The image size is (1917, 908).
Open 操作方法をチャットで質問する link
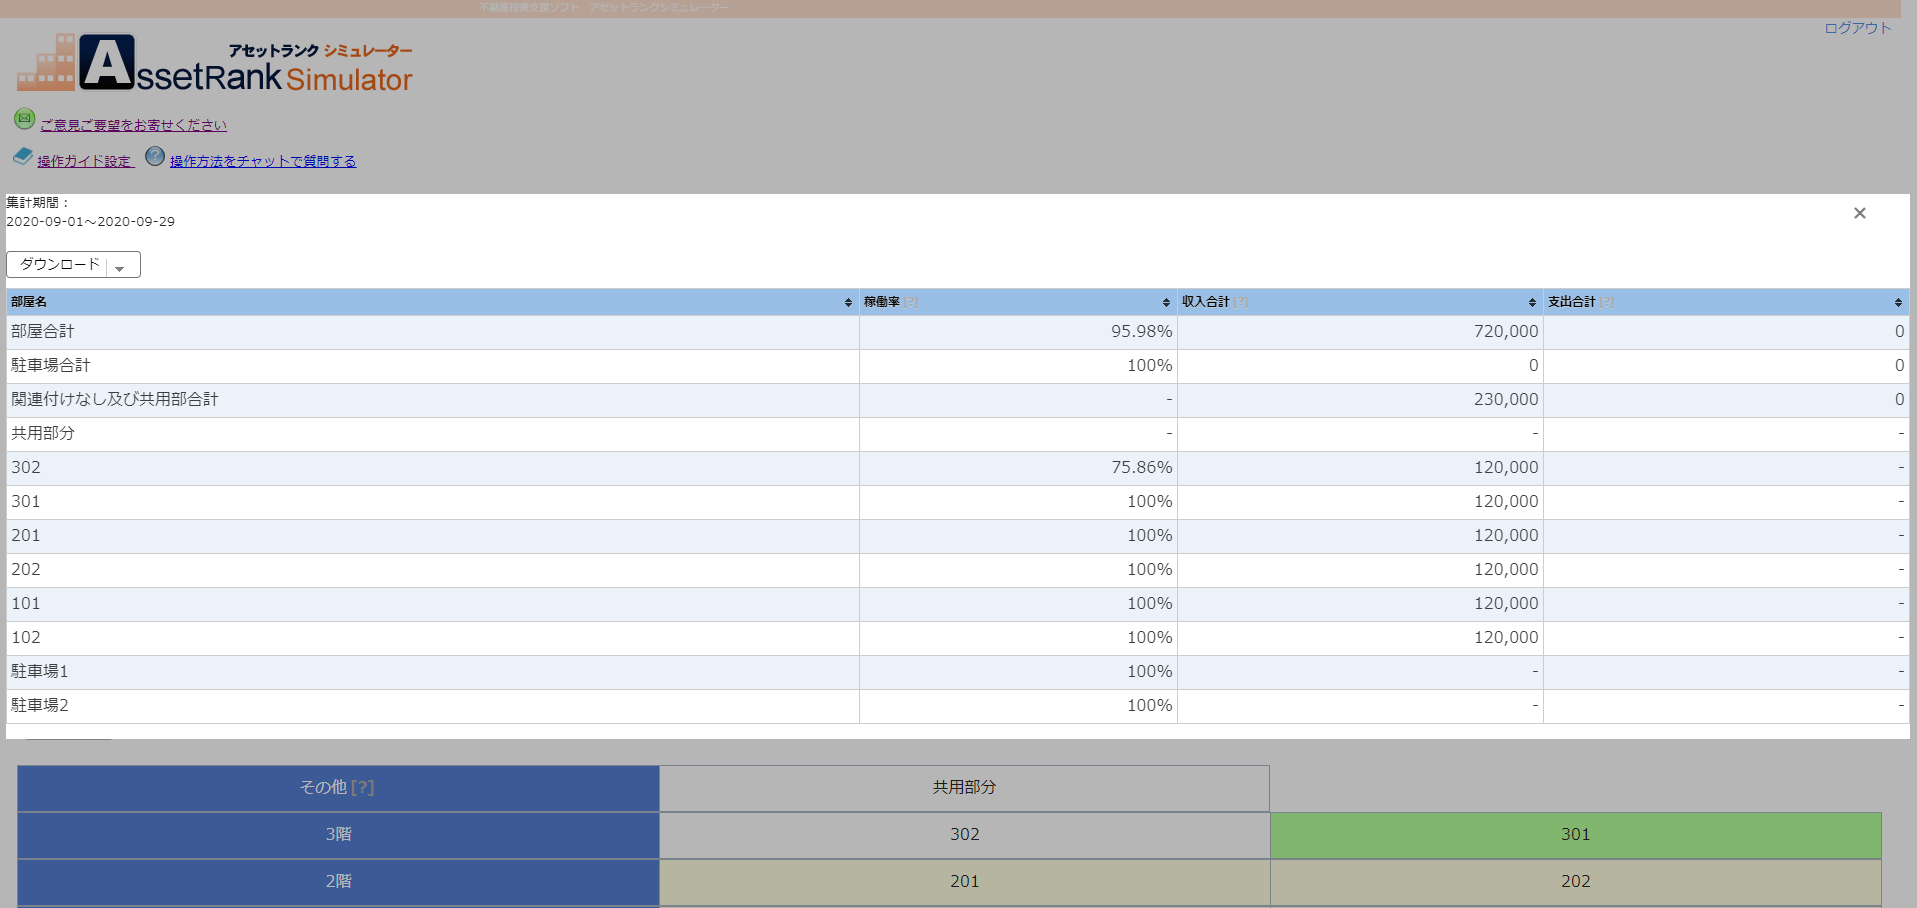pyautogui.click(x=263, y=161)
